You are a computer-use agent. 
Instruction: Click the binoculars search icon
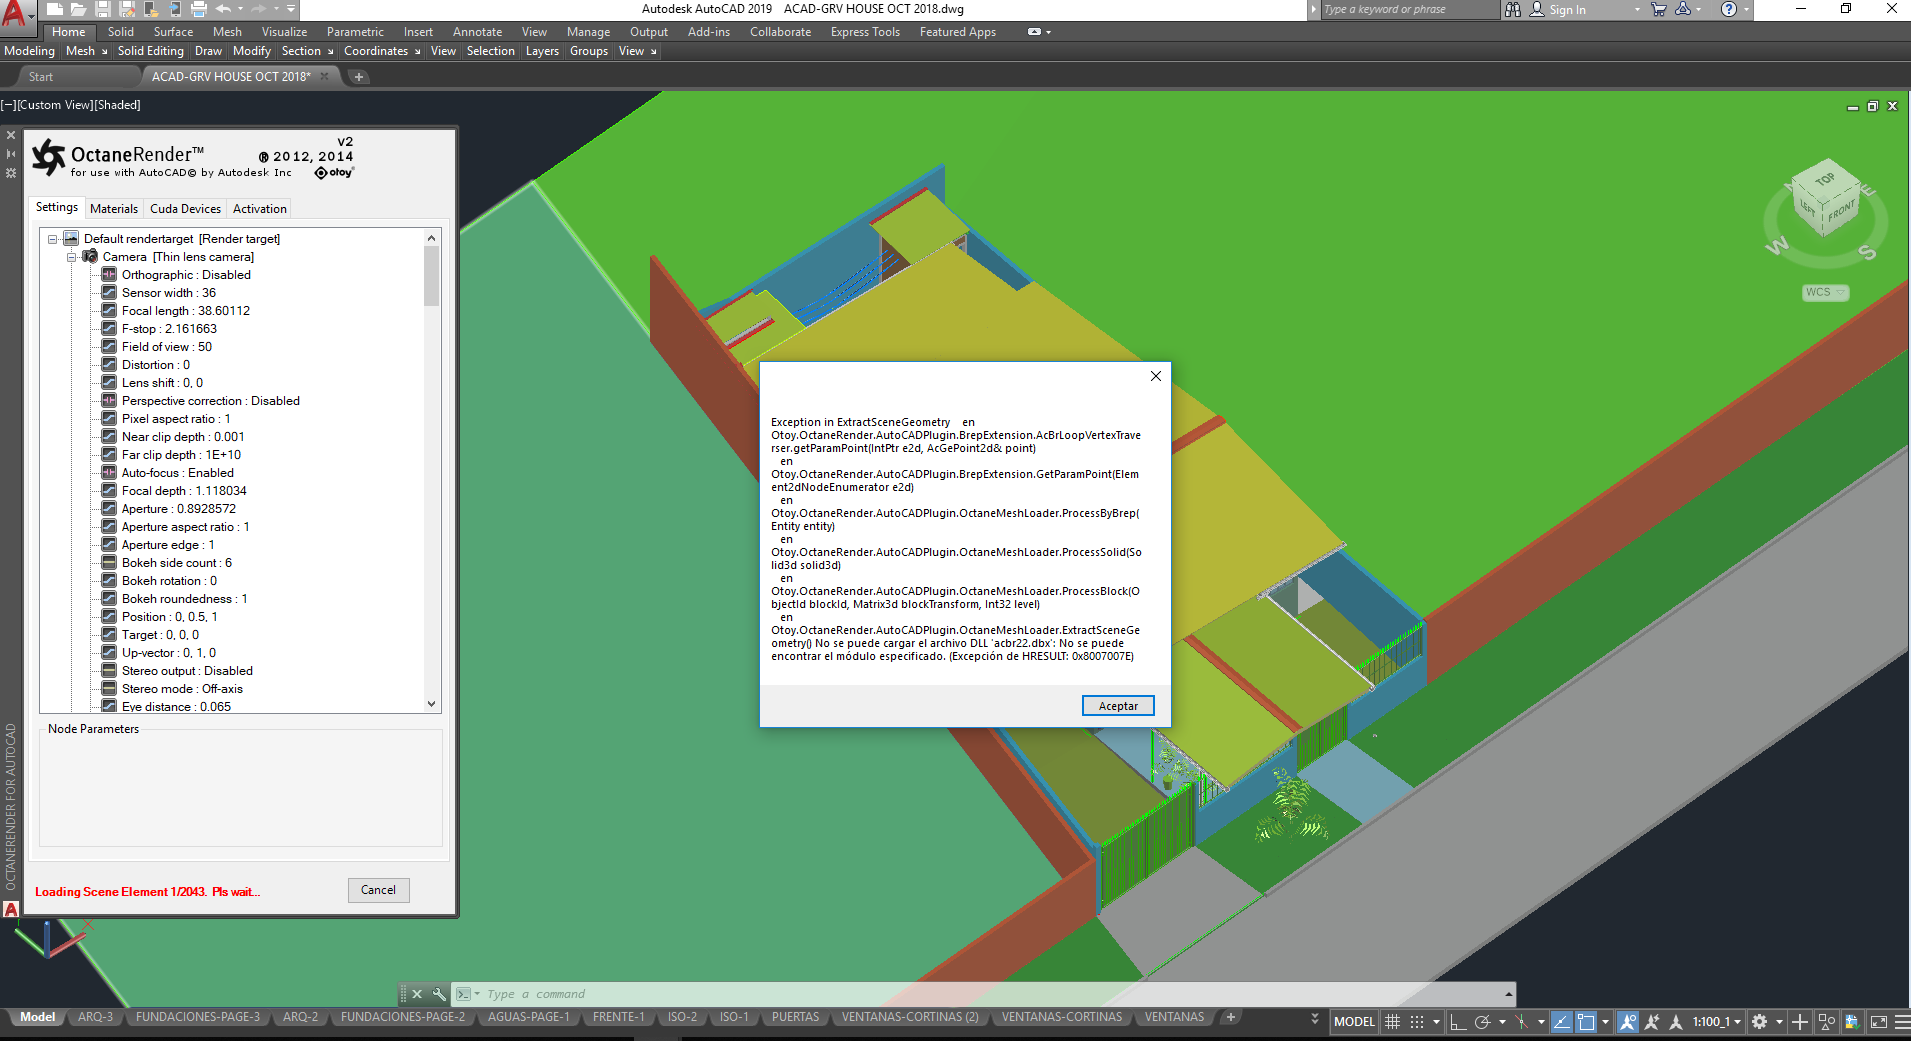tap(1513, 9)
